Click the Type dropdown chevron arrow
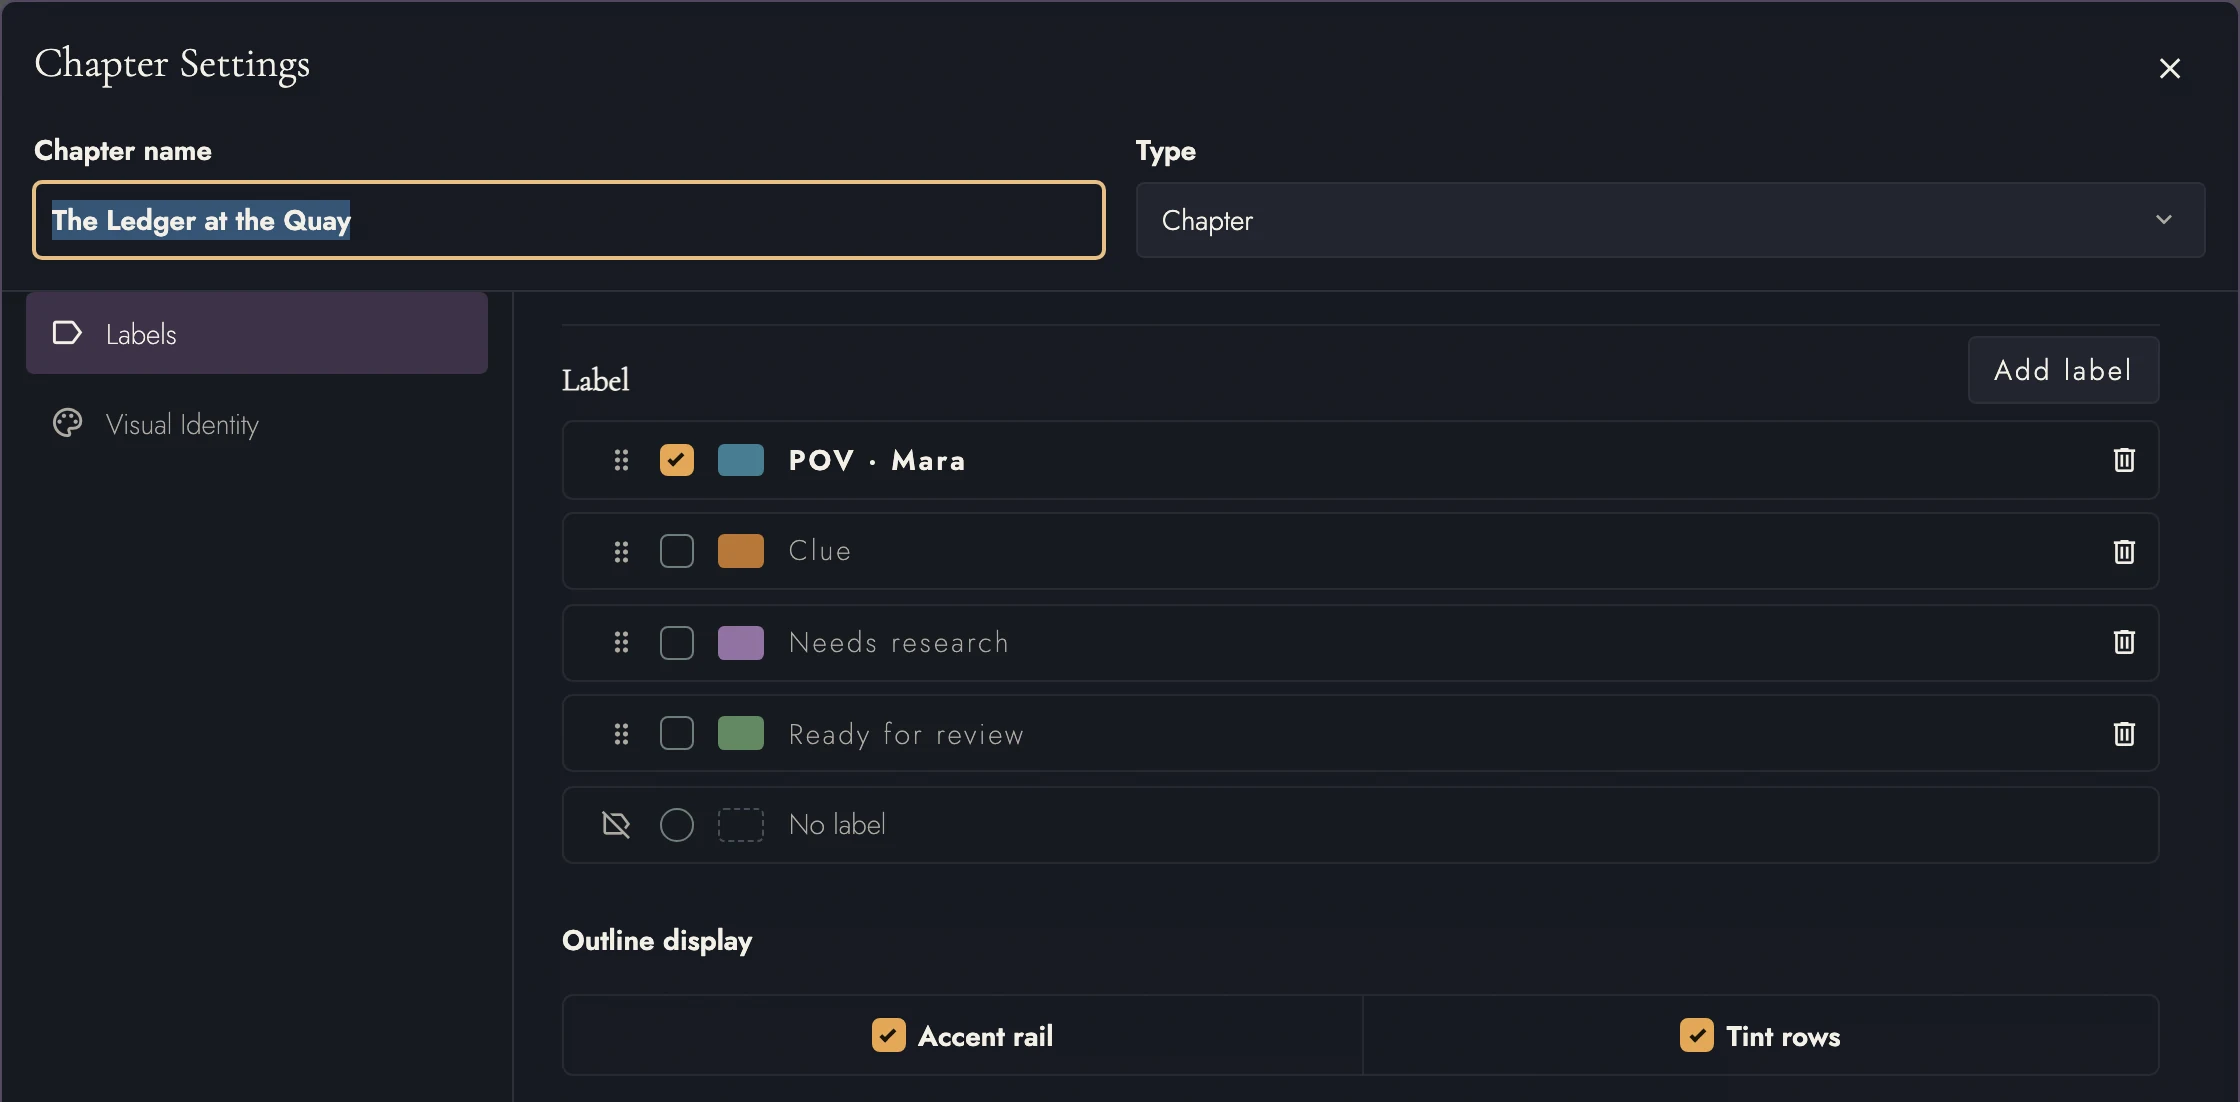Image resolution: width=2240 pixels, height=1102 pixels. pos(2164,220)
